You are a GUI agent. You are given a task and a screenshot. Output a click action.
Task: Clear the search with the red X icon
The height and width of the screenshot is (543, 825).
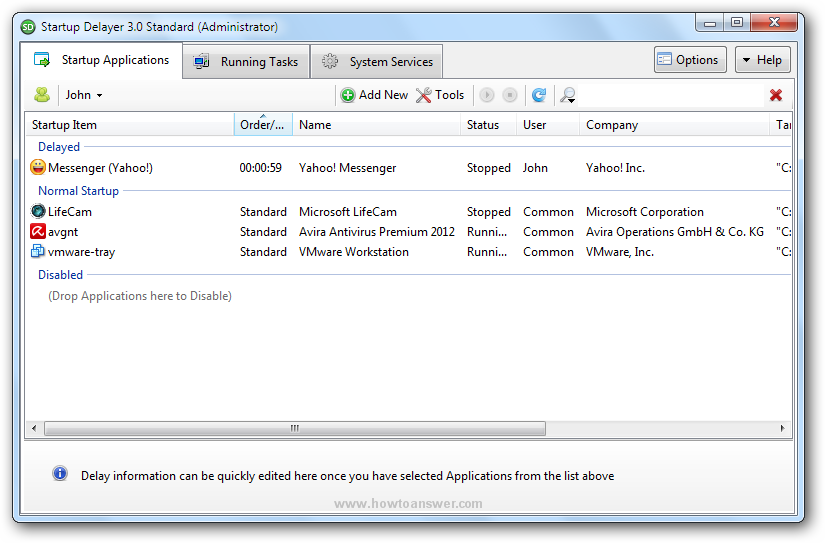776,95
